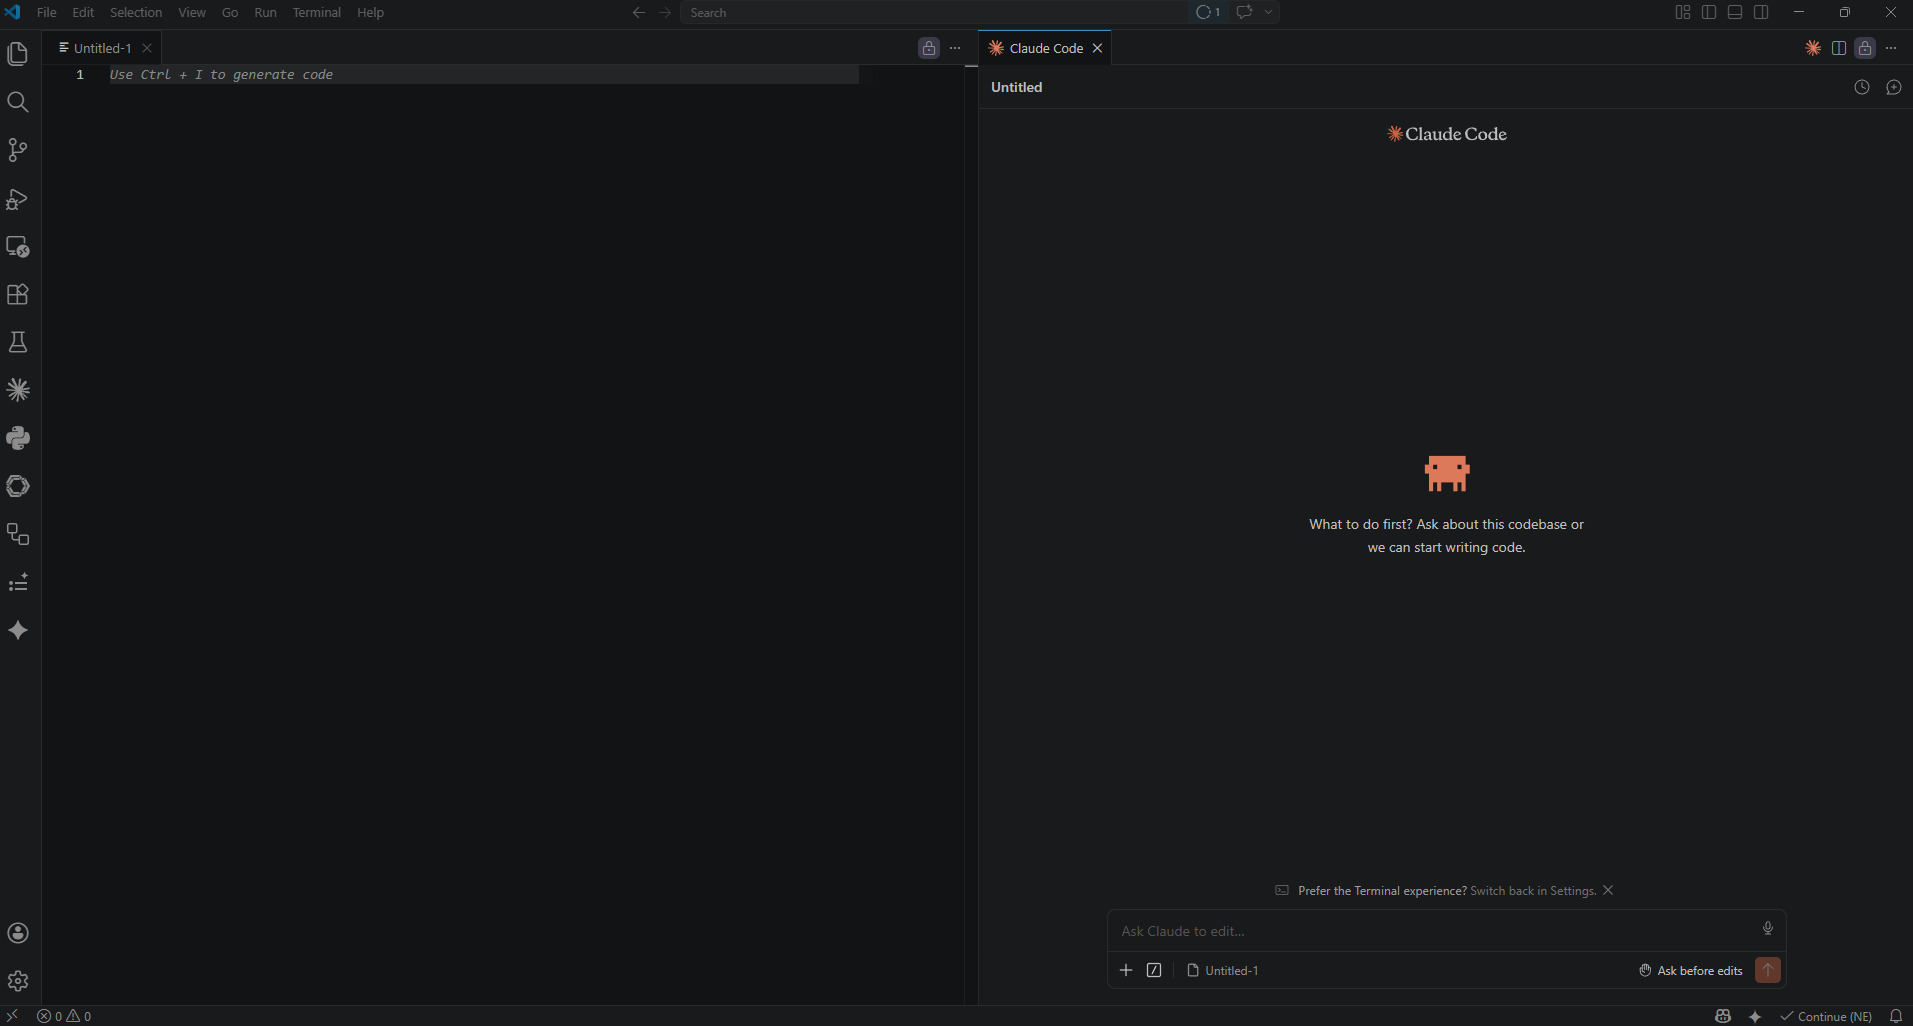Show errors and warnings problems count
1913x1026 pixels.
pyautogui.click(x=64, y=1016)
